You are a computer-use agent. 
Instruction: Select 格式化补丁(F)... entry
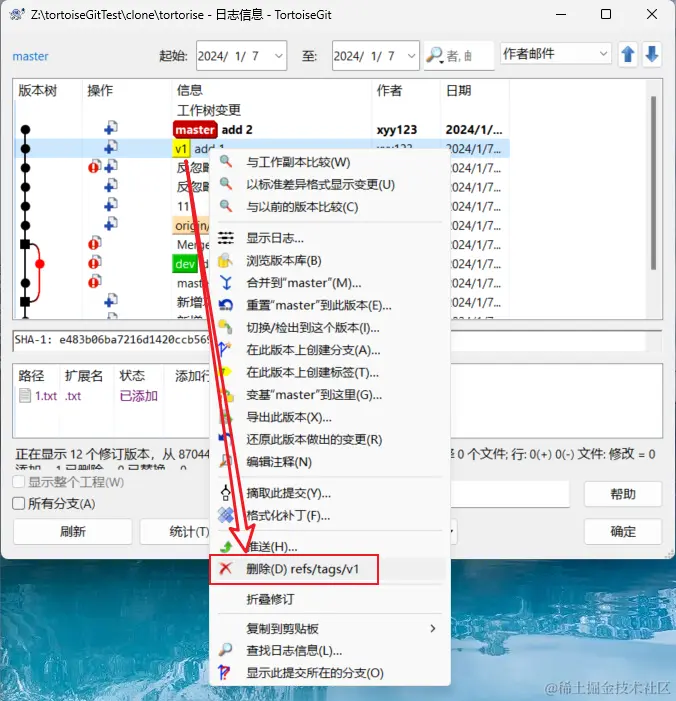(330, 515)
